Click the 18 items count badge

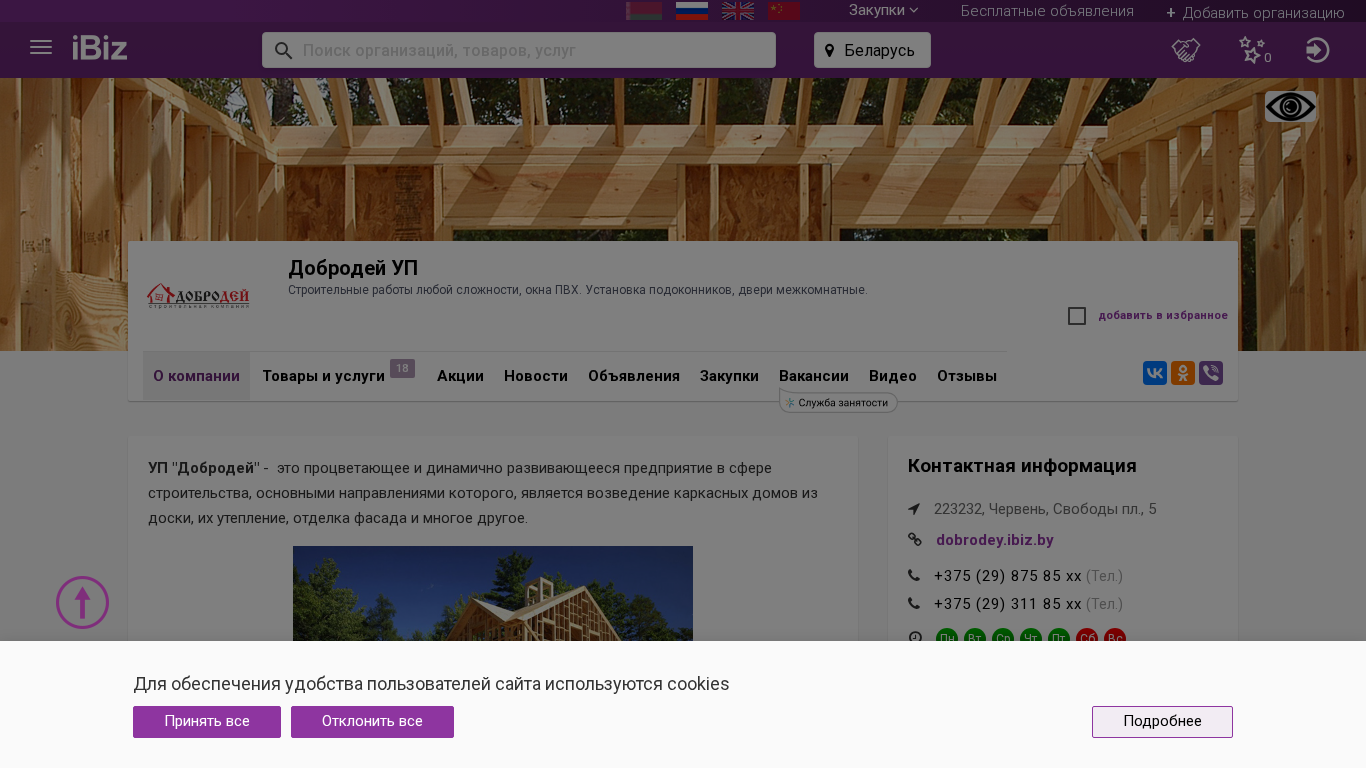402,368
